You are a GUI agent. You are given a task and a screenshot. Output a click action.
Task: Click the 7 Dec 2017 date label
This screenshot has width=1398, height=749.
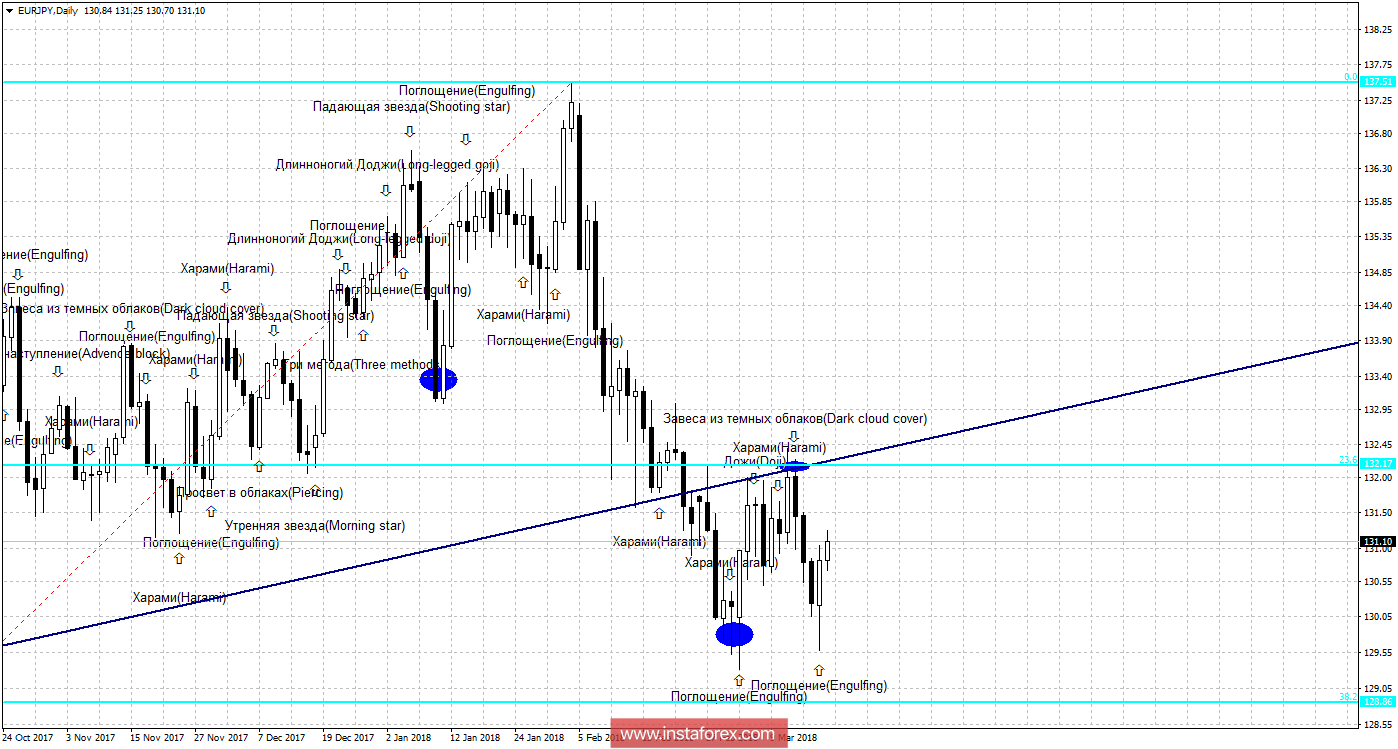(x=280, y=738)
